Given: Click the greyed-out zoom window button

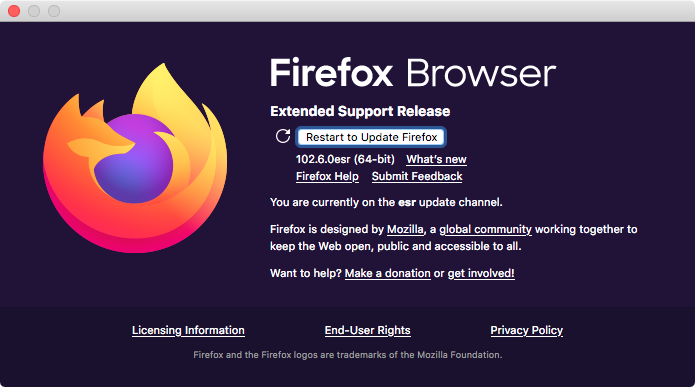Looking at the screenshot, I should (54, 11).
